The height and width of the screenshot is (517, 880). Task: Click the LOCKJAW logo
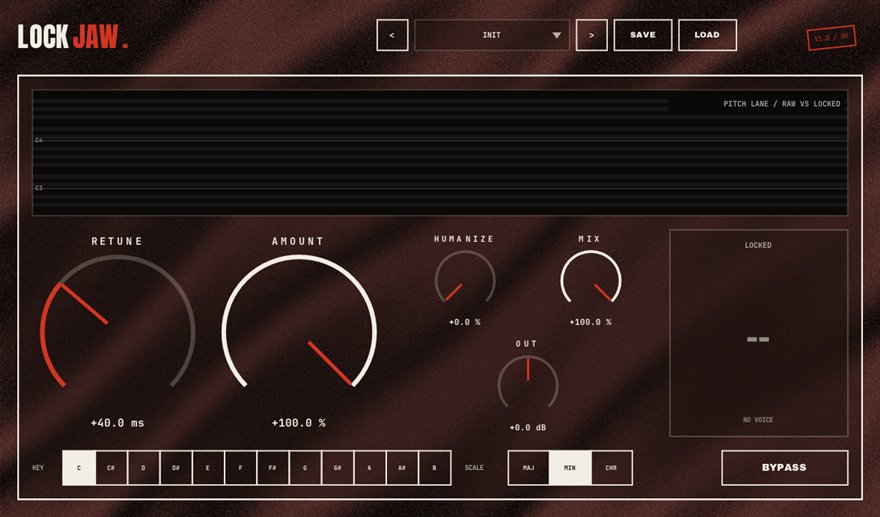tap(73, 36)
